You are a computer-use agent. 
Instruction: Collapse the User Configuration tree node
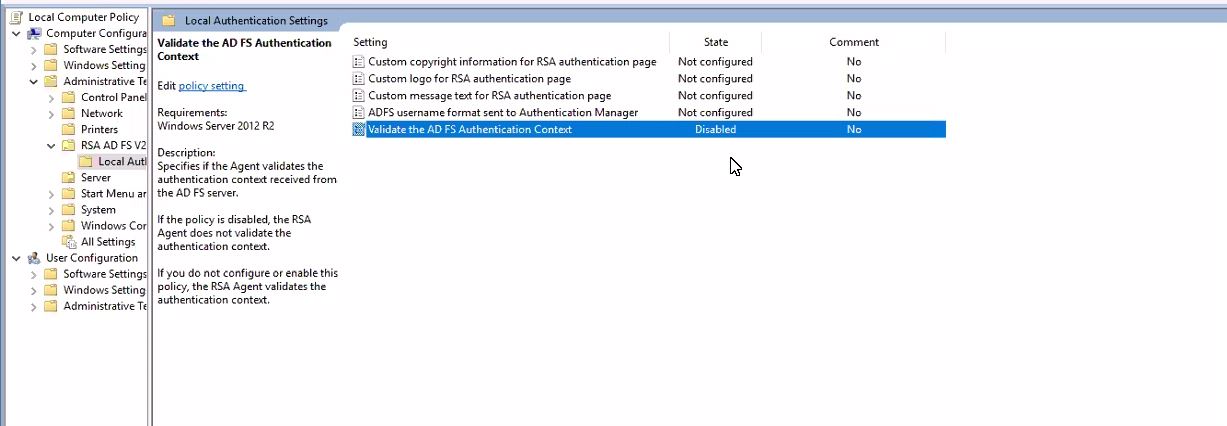click(17, 258)
